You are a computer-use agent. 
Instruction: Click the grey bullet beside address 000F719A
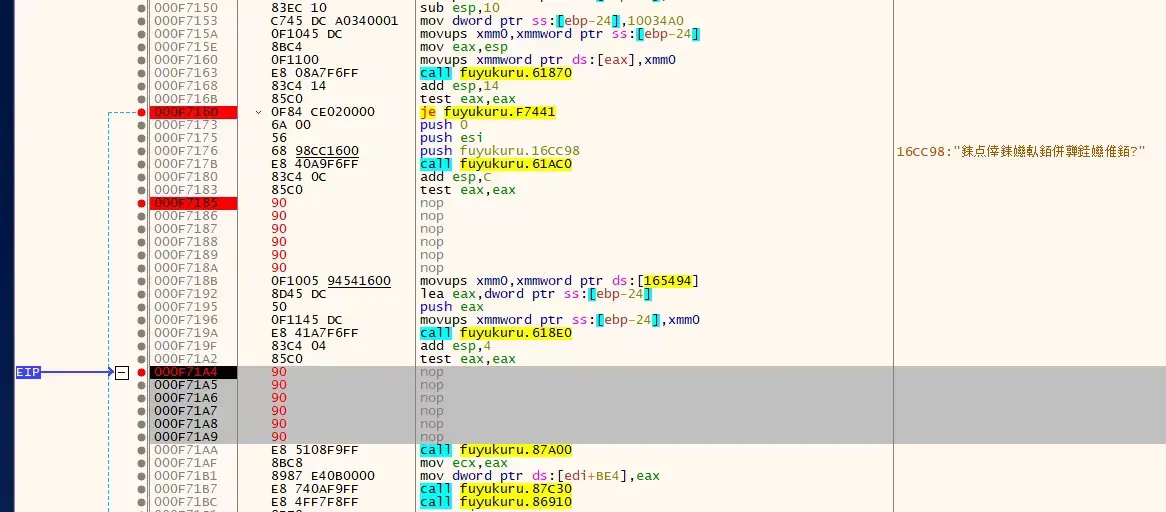coord(141,333)
